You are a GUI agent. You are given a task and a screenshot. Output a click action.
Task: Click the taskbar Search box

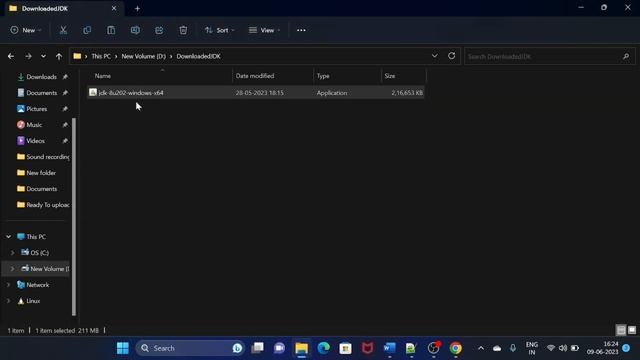[x=190, y=348]
